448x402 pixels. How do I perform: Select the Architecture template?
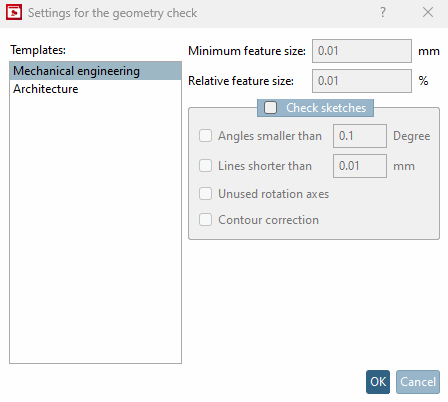click(x=96, y=89)
